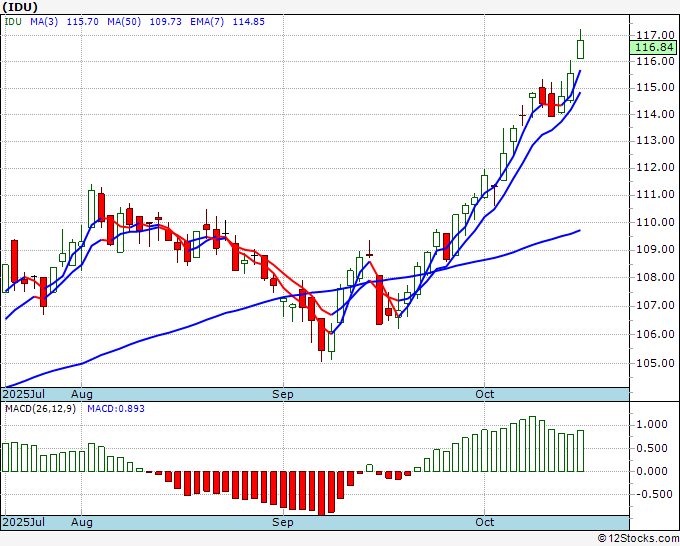
Task: Click the 108.00 price axis label
Action: click(x=655, y=277)
